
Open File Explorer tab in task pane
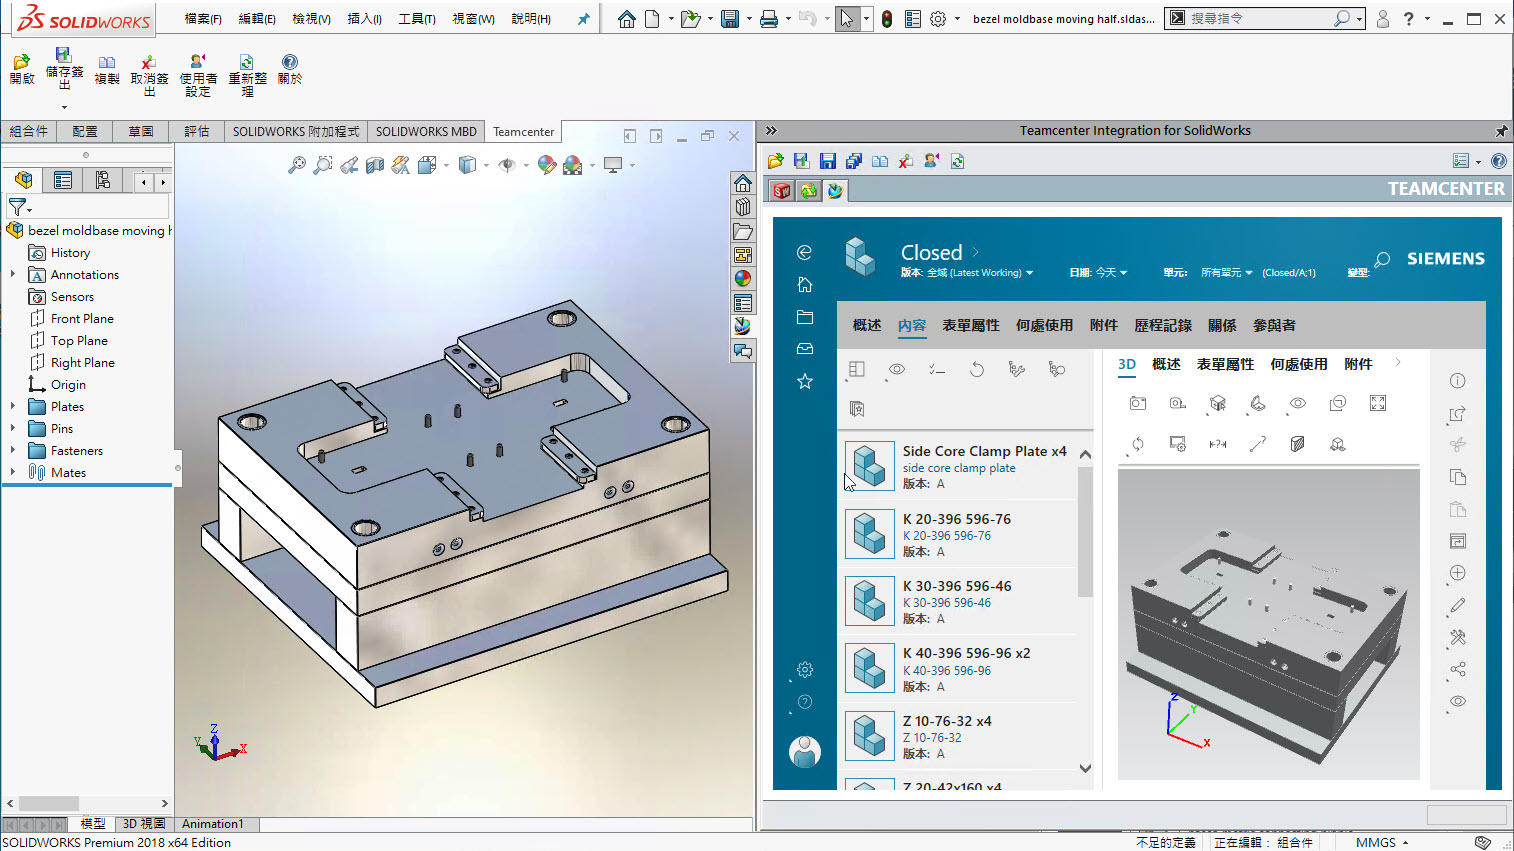pos(743,231)
